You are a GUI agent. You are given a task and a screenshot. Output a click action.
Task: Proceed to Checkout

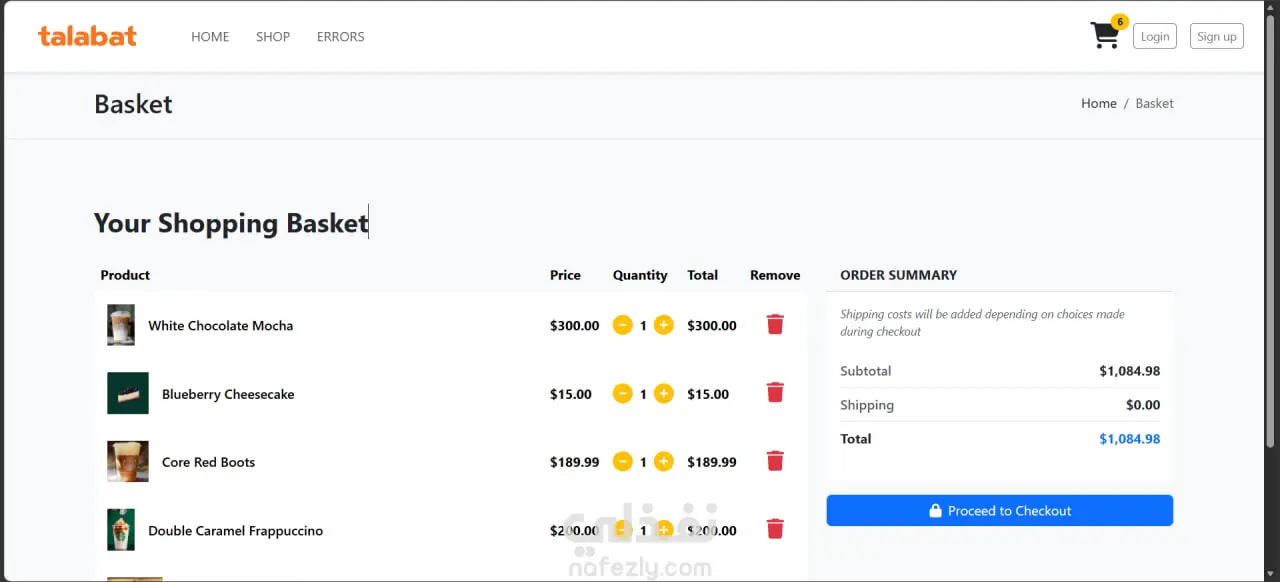point(1000,510)
